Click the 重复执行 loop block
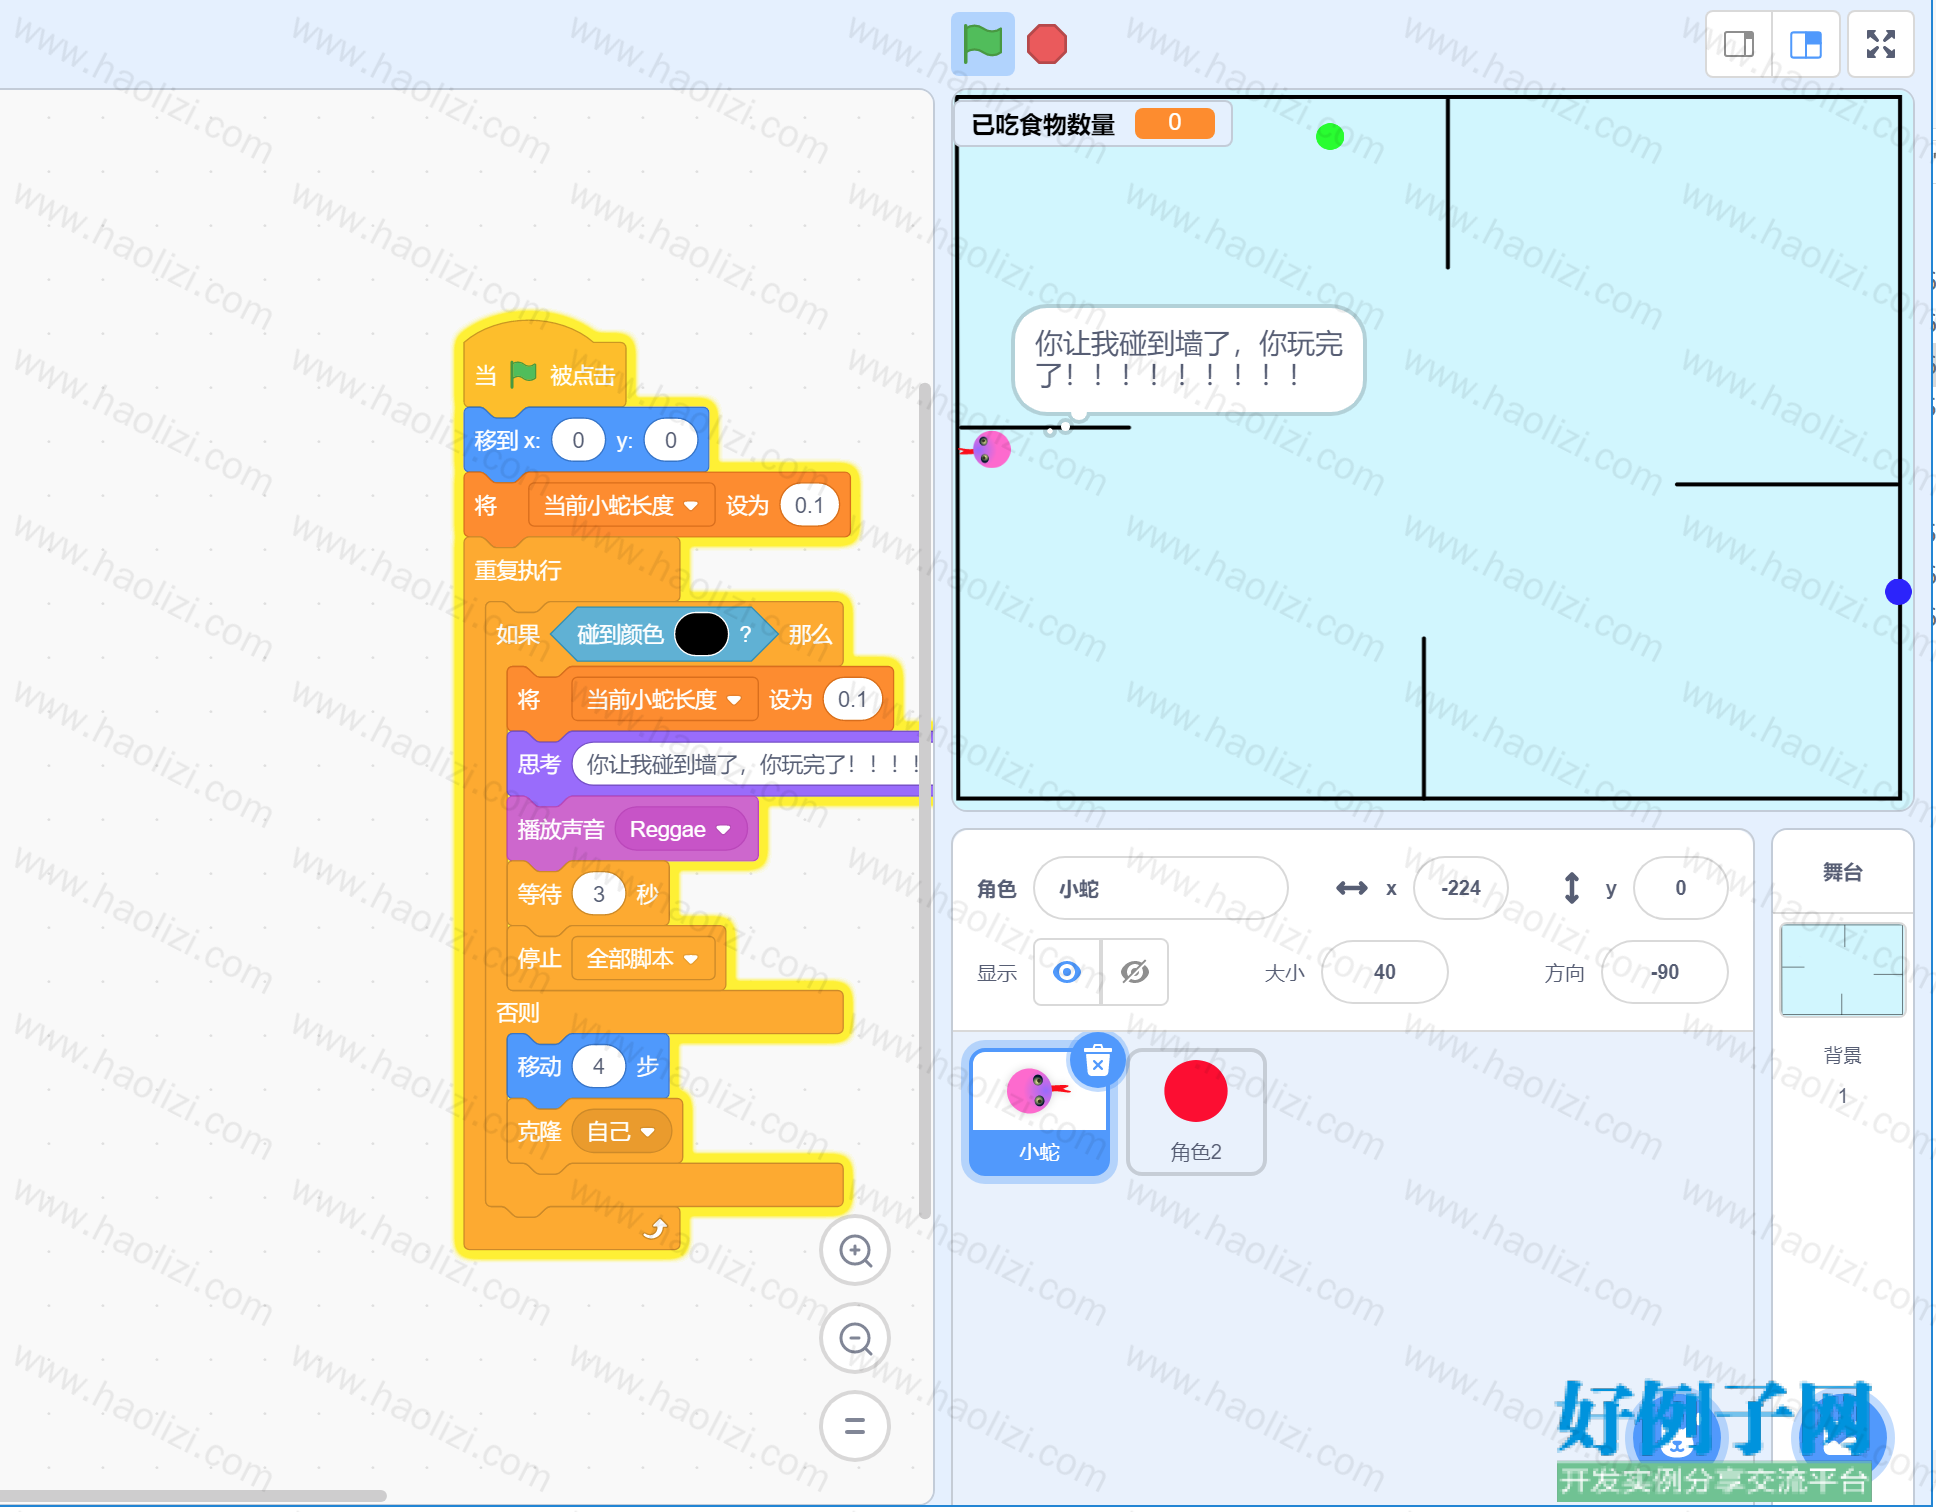Viewport: 1936px width, 1512px height. click(517, 570)
